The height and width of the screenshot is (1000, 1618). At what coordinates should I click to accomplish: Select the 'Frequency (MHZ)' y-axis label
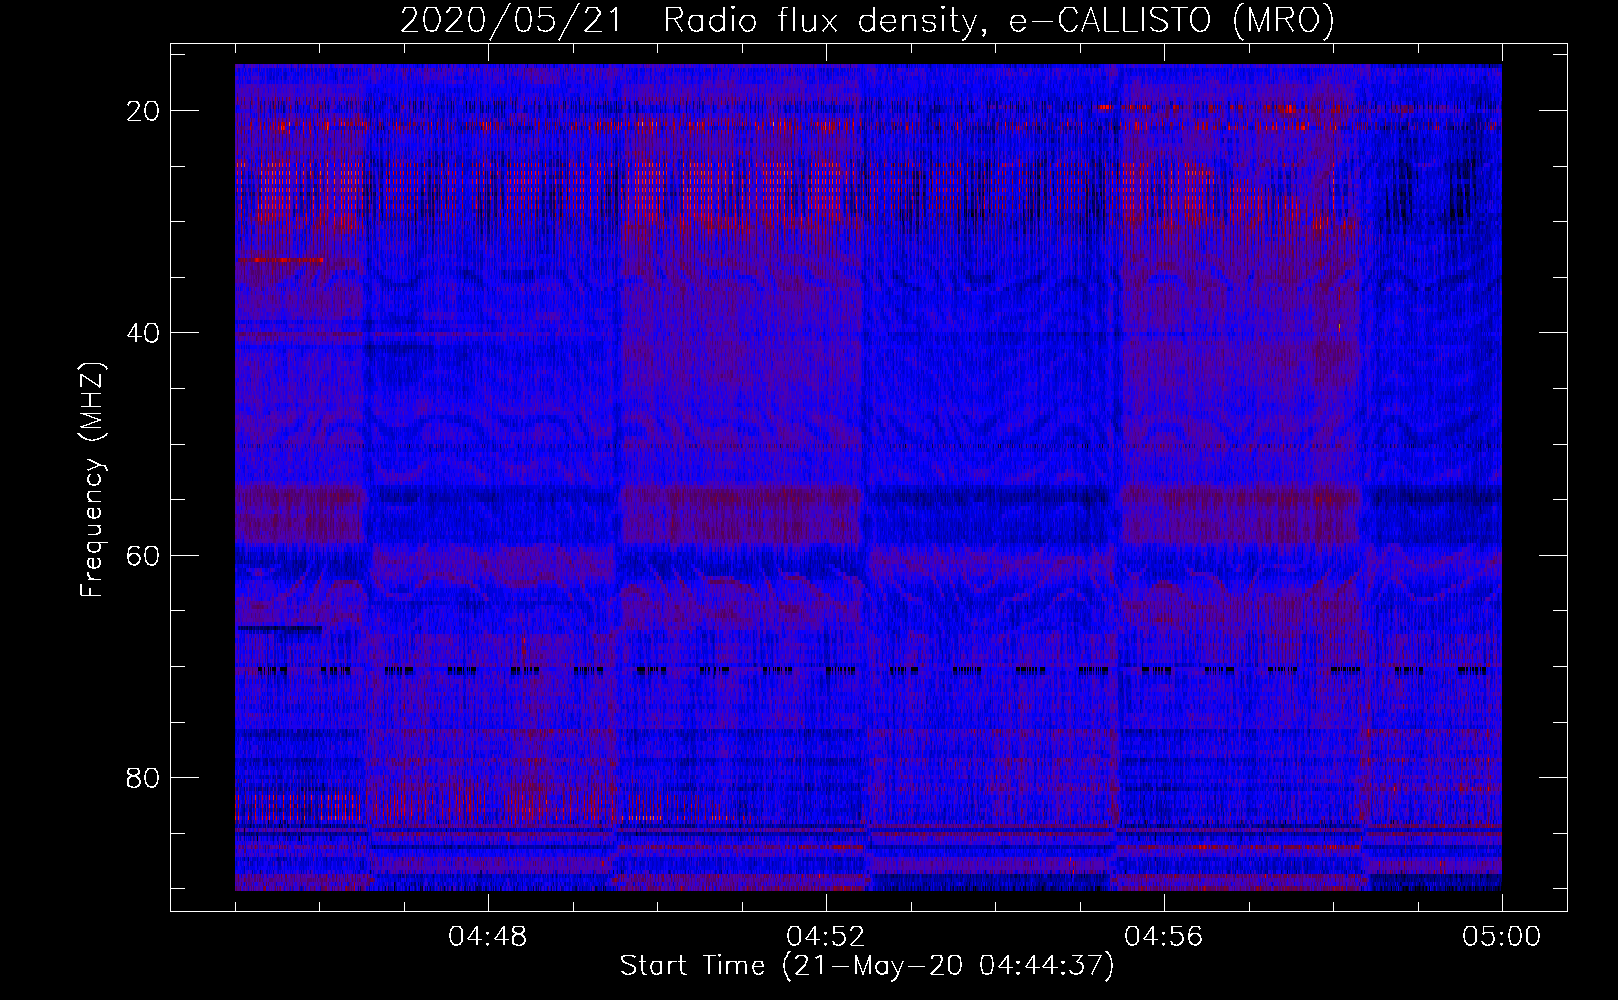tap(92, 480)
